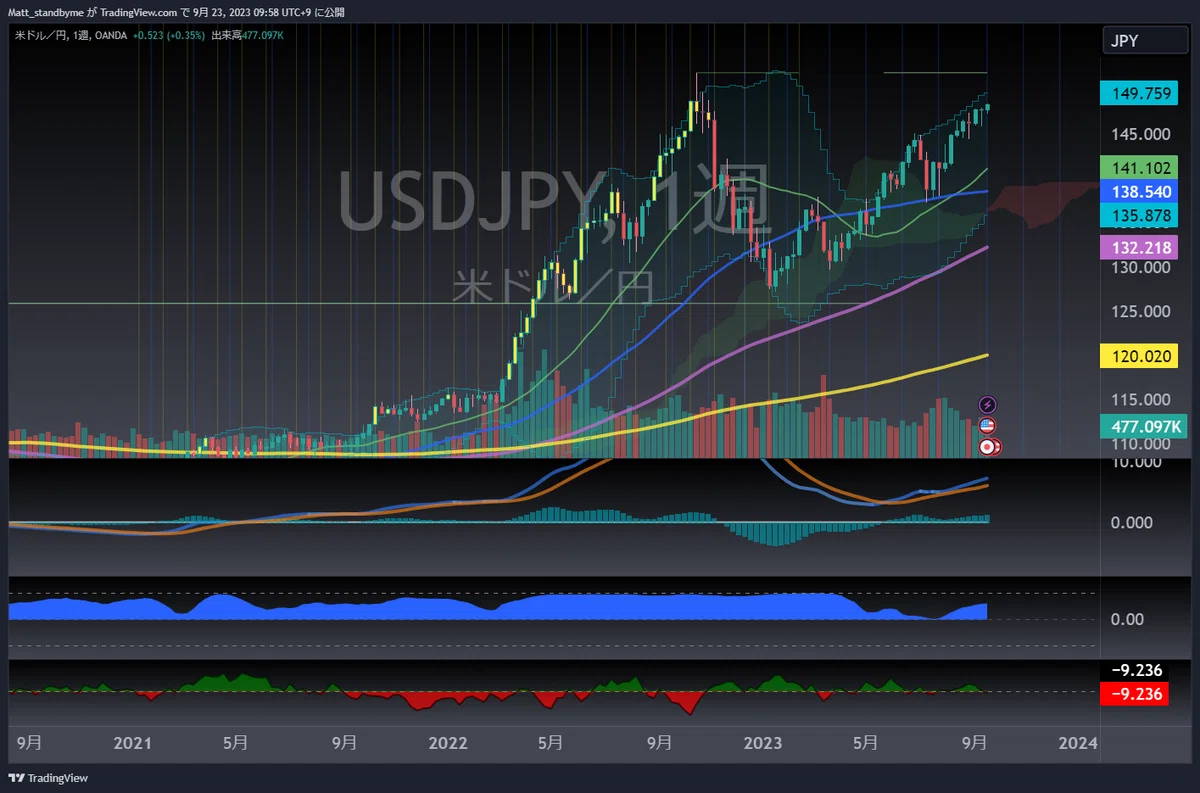Screen dimensions: 1200x793
Task: Open the US flag economic event marker
Action: [988, 426]
